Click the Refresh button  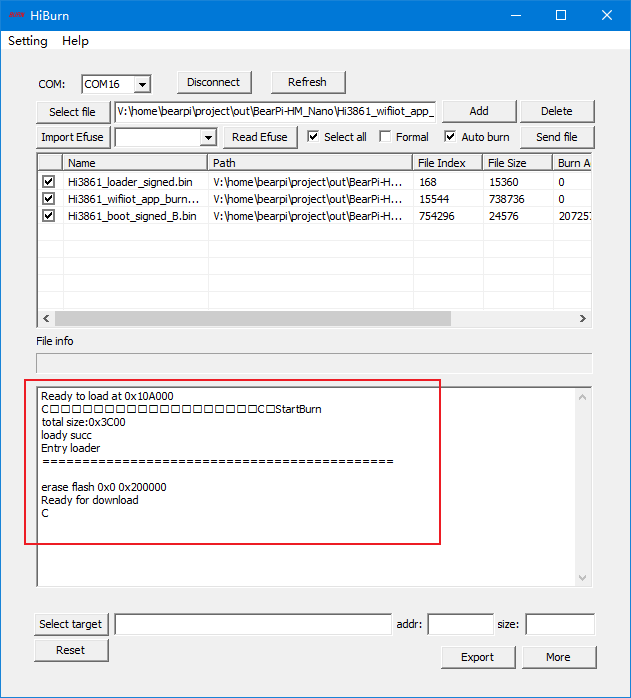point(308,82)
